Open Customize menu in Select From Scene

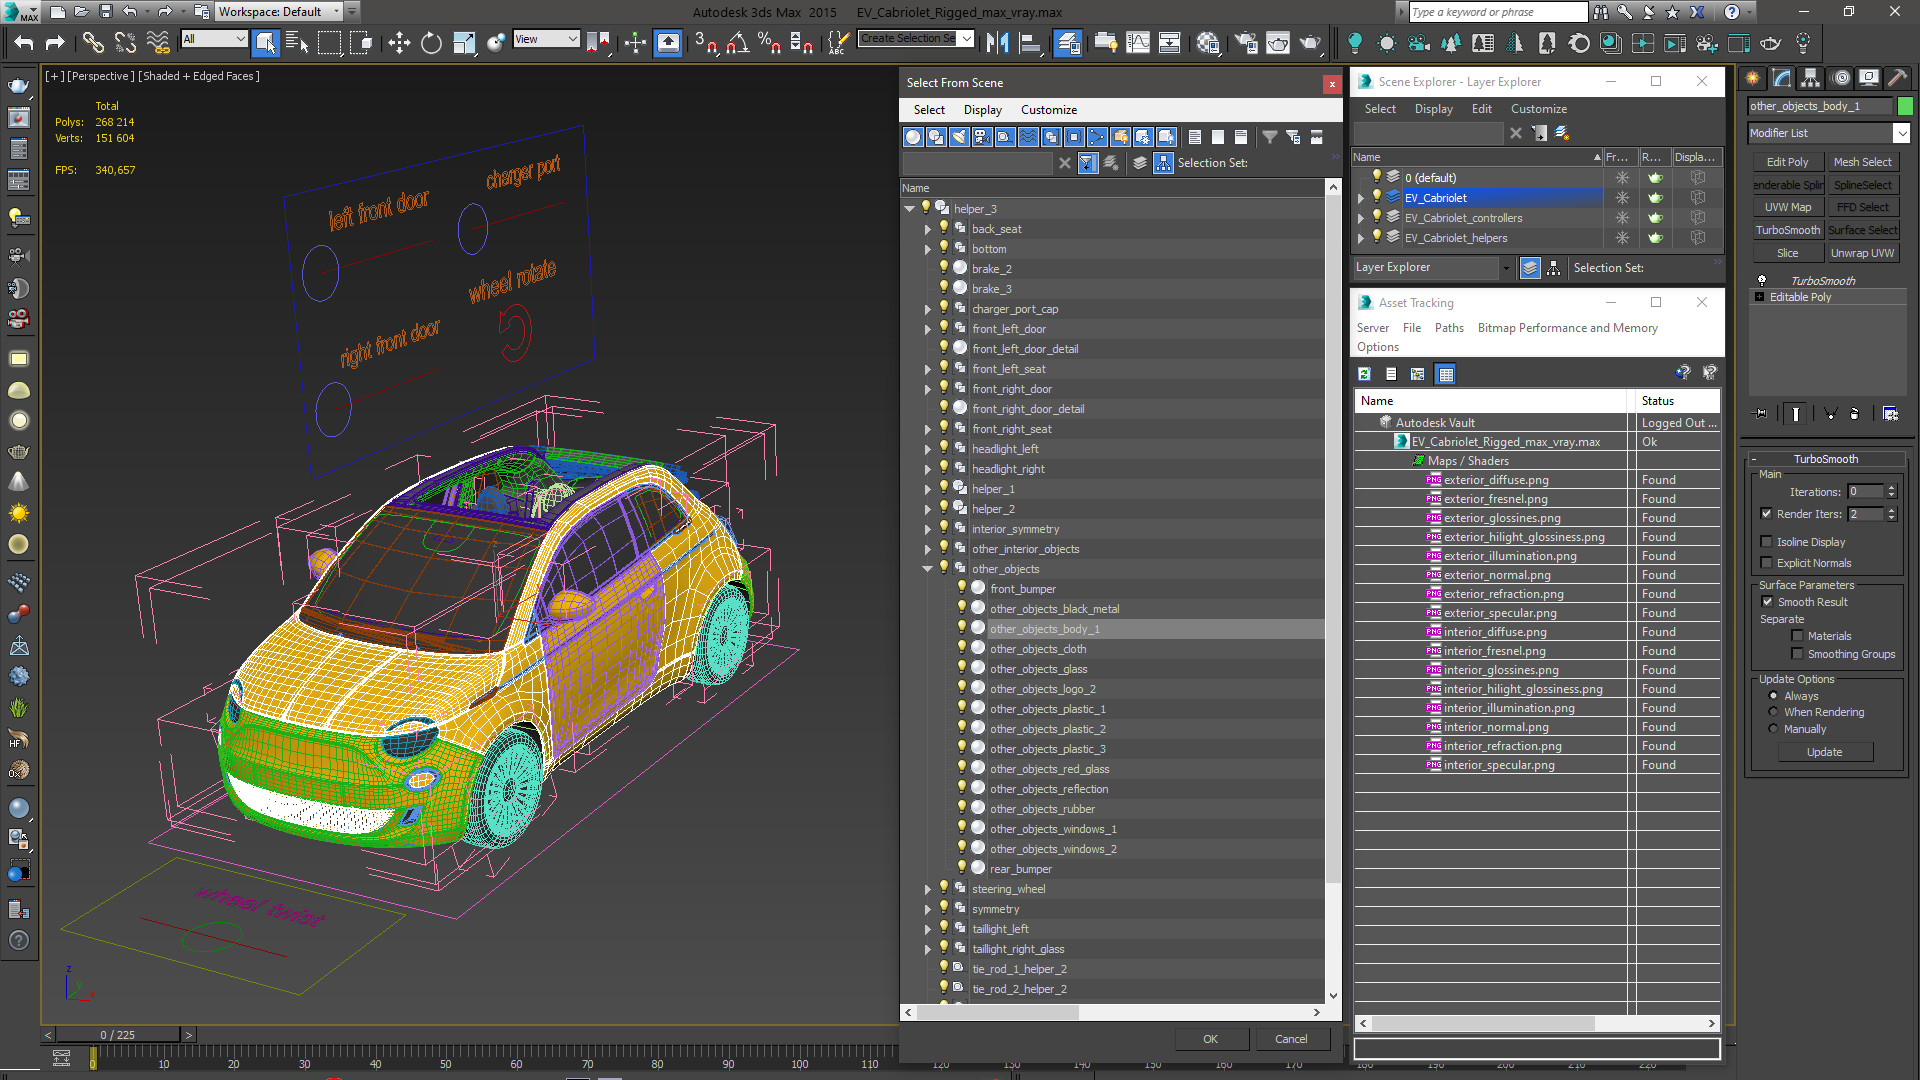click(1048, 110)
